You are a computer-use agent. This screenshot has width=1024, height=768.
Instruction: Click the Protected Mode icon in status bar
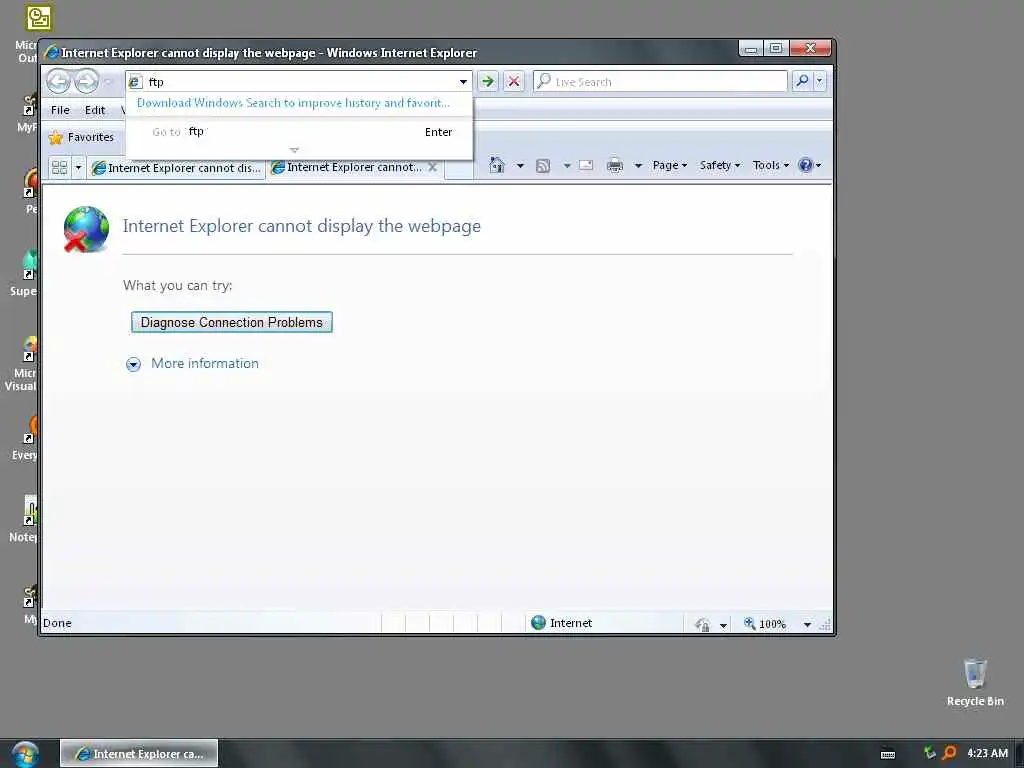[x=703, y=624]
